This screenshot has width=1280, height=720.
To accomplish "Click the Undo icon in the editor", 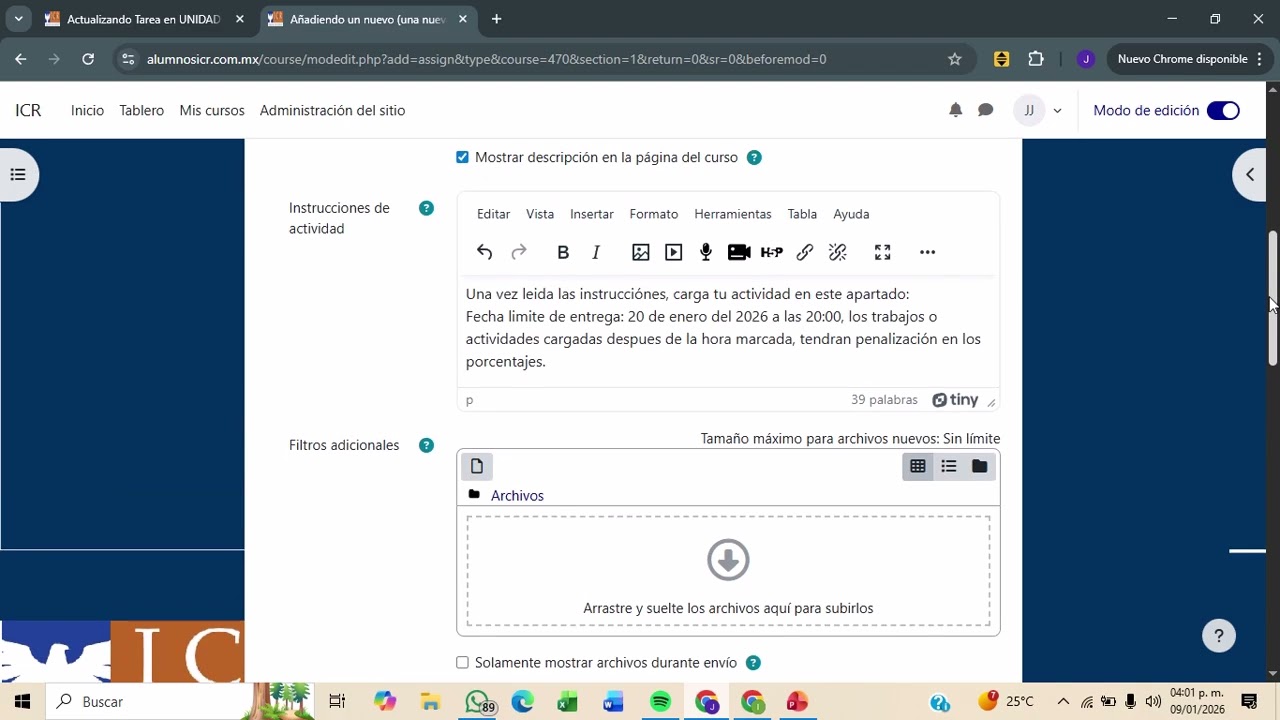I will 484,252.
